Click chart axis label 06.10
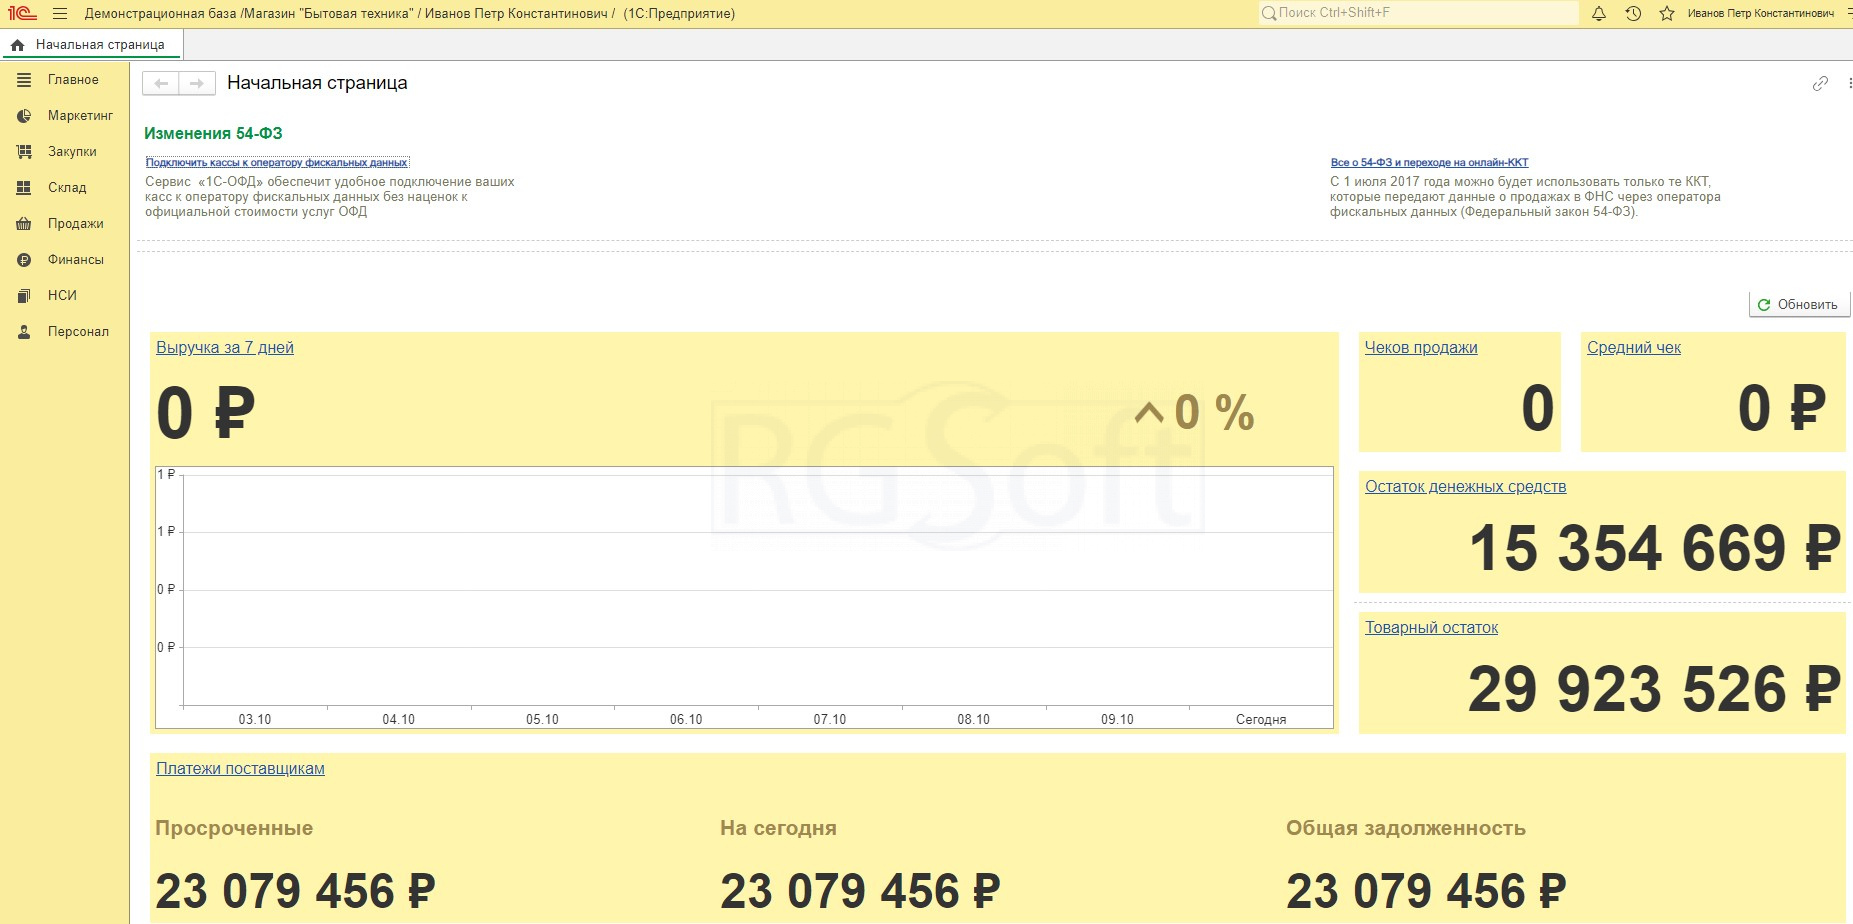This screenshot has width=1853, height=924. pyautogui.click(x=686, y=719)
